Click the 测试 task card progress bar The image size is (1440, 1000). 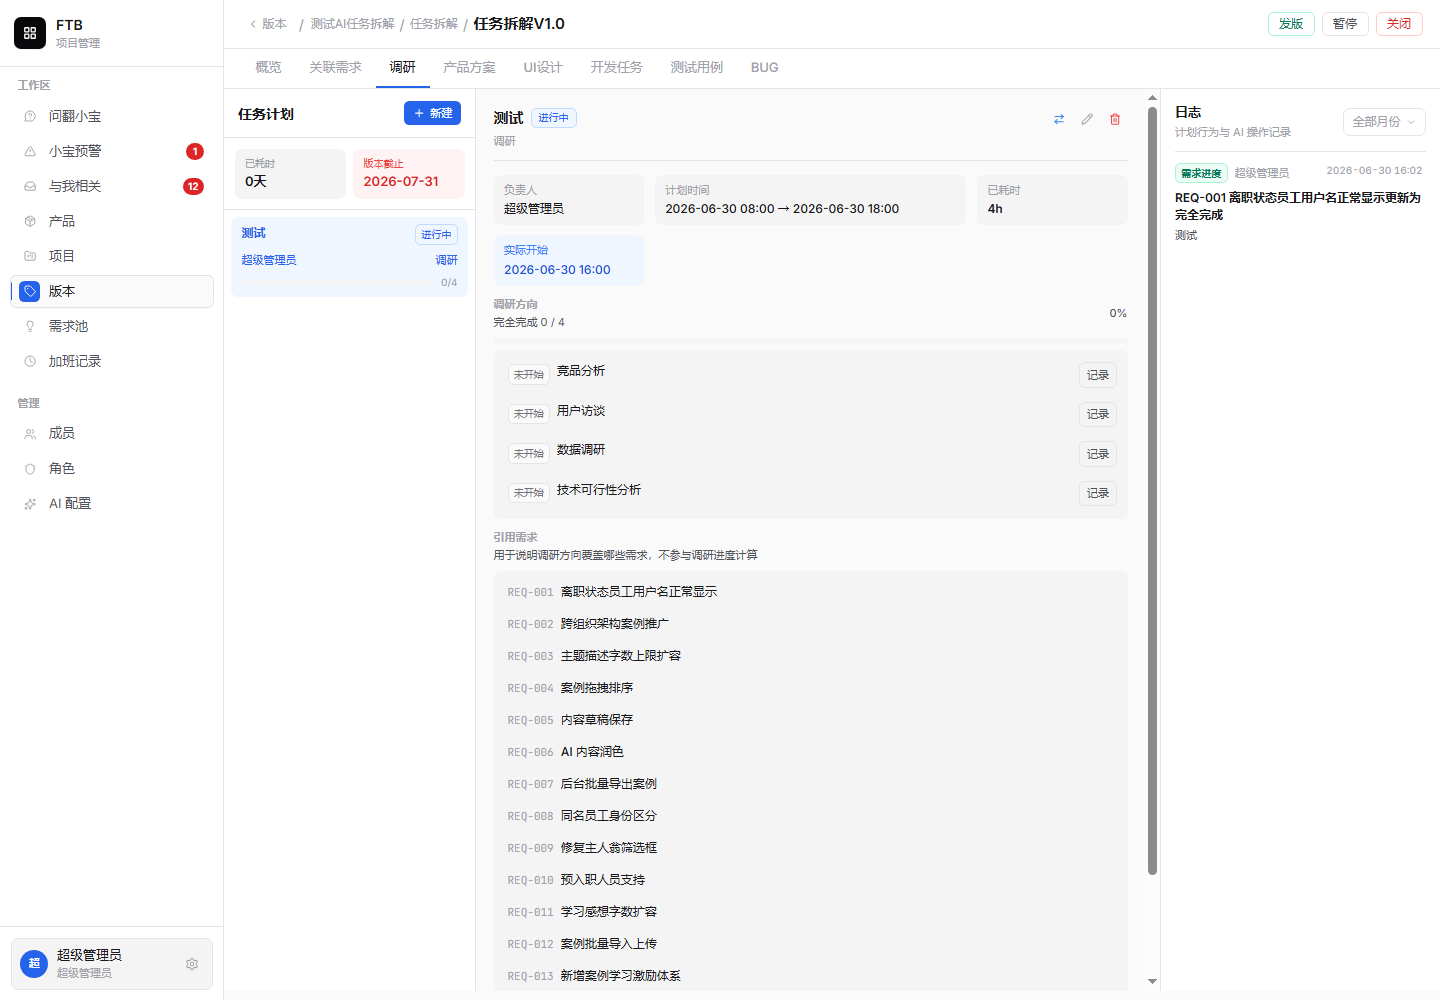337,283
